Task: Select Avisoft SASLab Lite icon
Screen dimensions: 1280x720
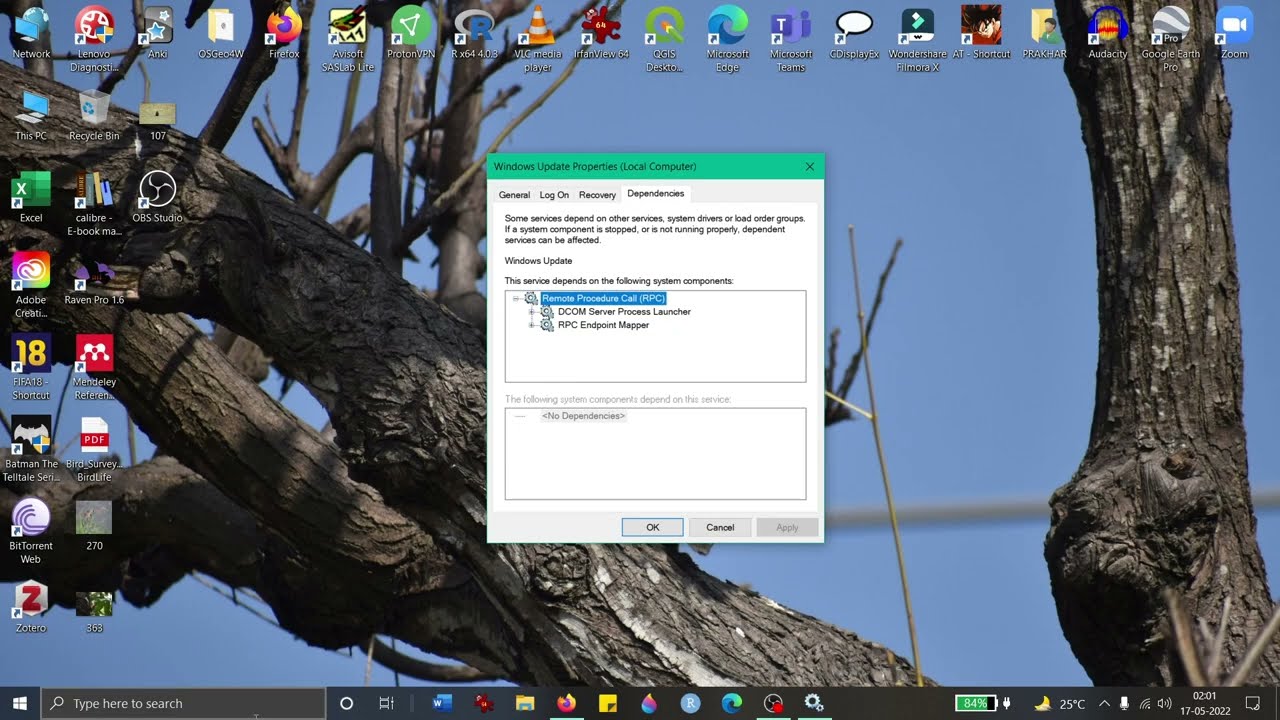Action: click(347, 39)
